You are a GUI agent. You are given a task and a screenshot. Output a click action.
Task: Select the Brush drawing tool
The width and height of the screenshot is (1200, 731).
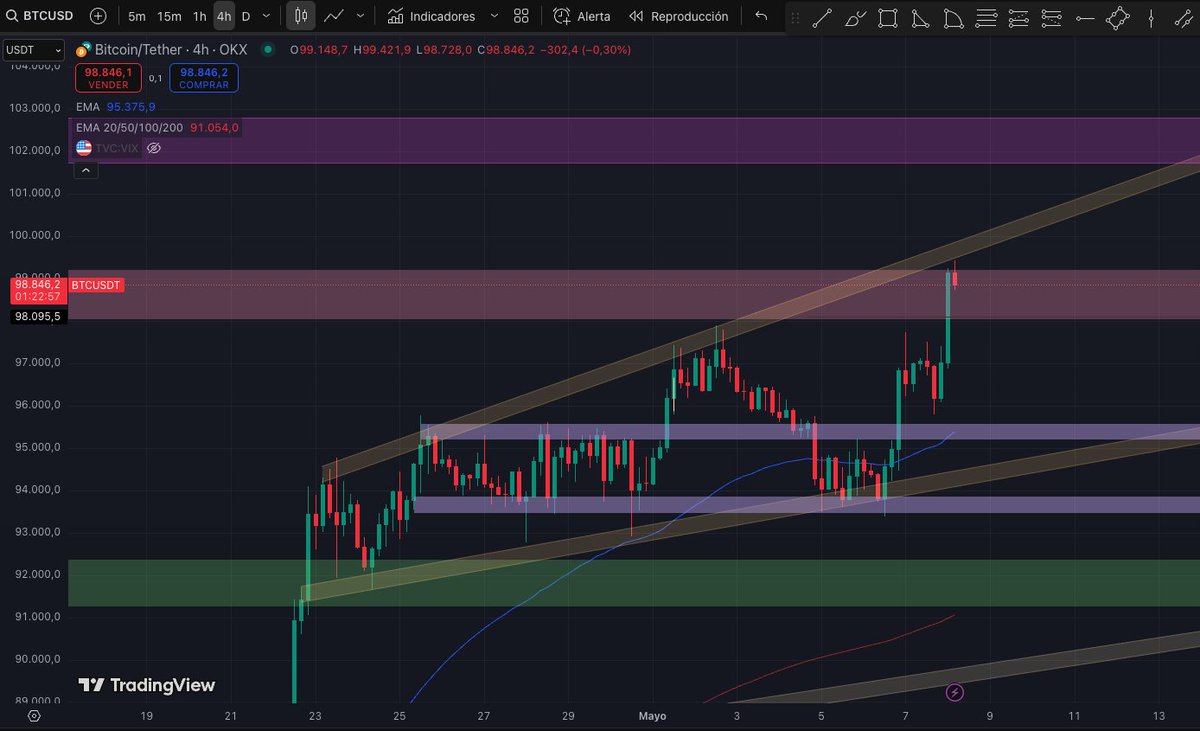point(855,17)
